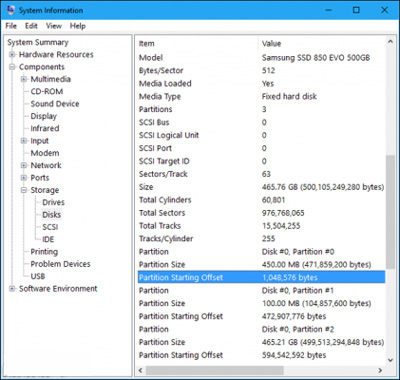Select Drives under Storage

point(53,202)
